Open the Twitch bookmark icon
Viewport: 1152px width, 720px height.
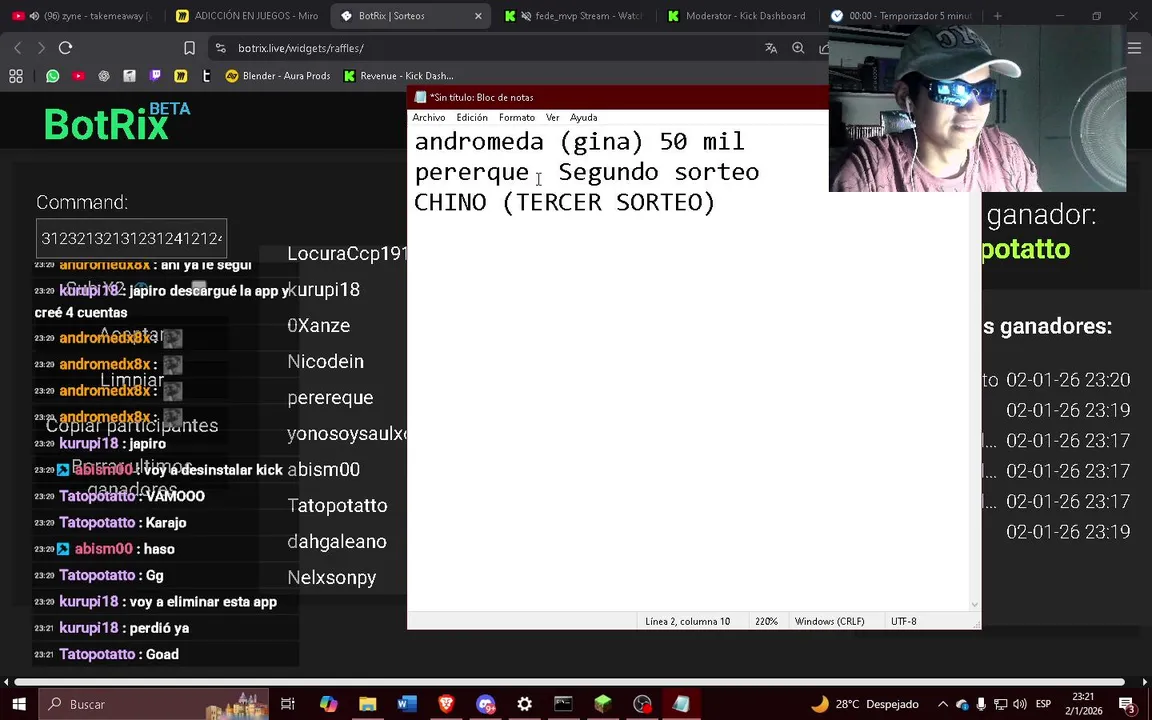click(155, 76)
